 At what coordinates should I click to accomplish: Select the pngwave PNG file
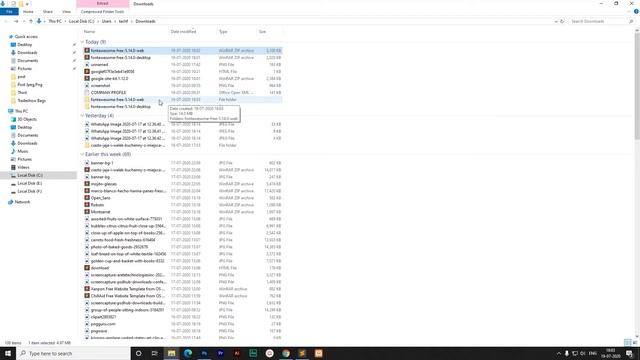[x=99, y=331]
